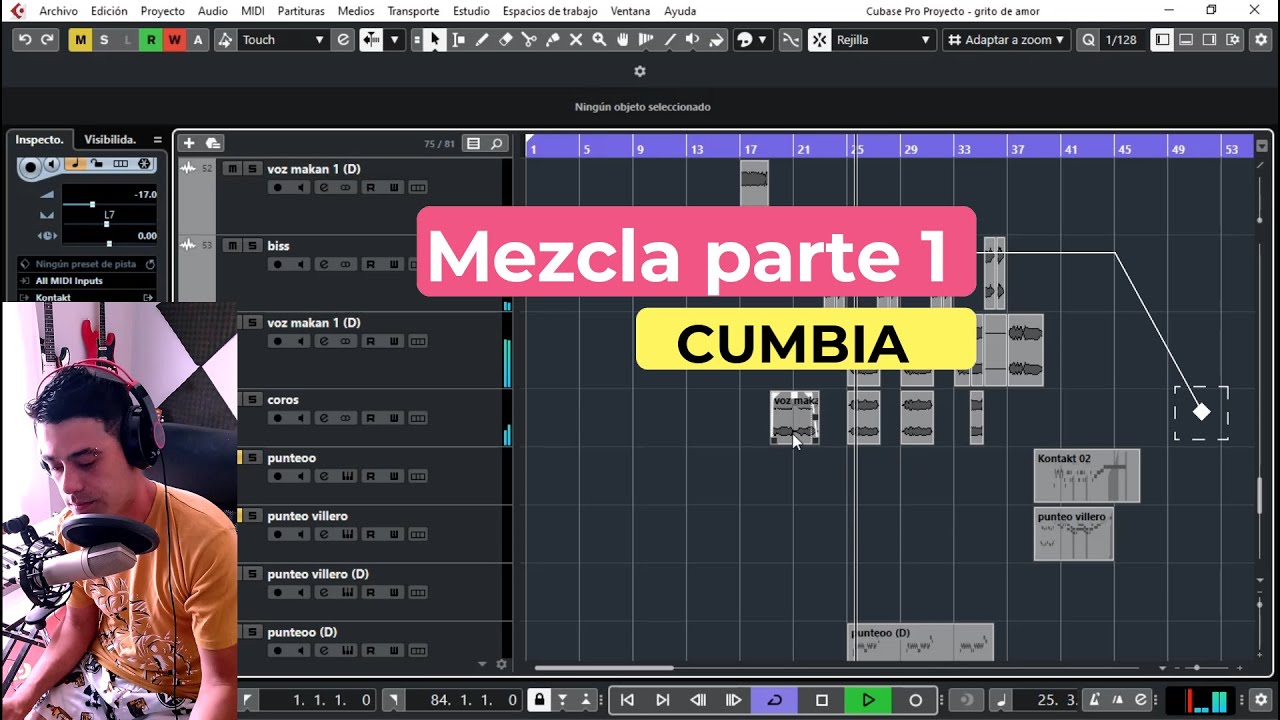1280x720 pixels.
Task: Open the All MIDI Inputs routing dropdown
Action: pyautogui.click(x=88, y=281)
